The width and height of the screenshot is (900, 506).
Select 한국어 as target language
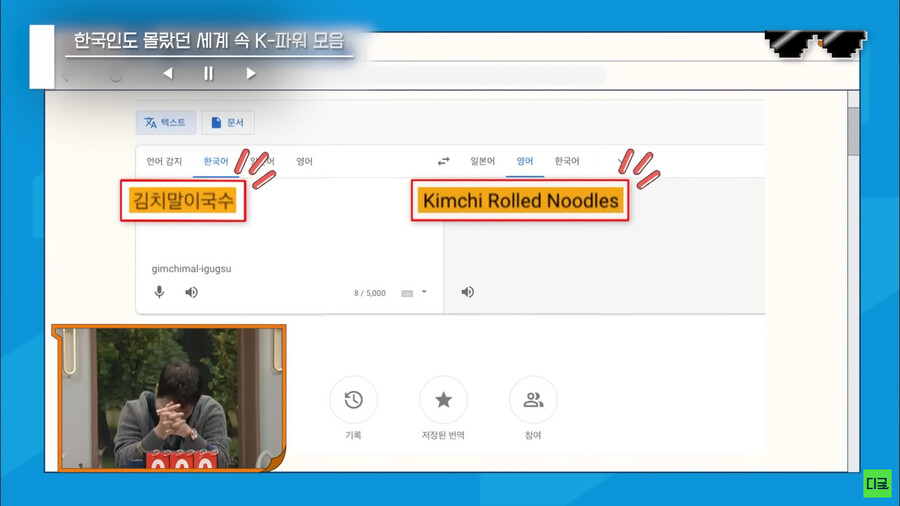567,161
